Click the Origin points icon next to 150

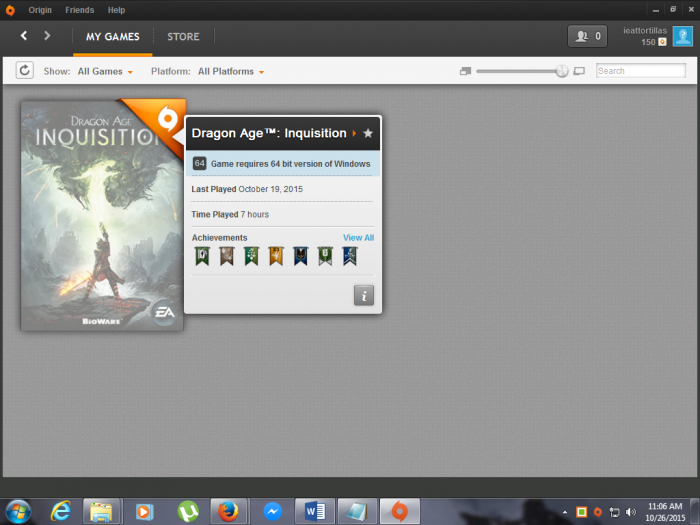pyautogui.click(x=662, y=42)
